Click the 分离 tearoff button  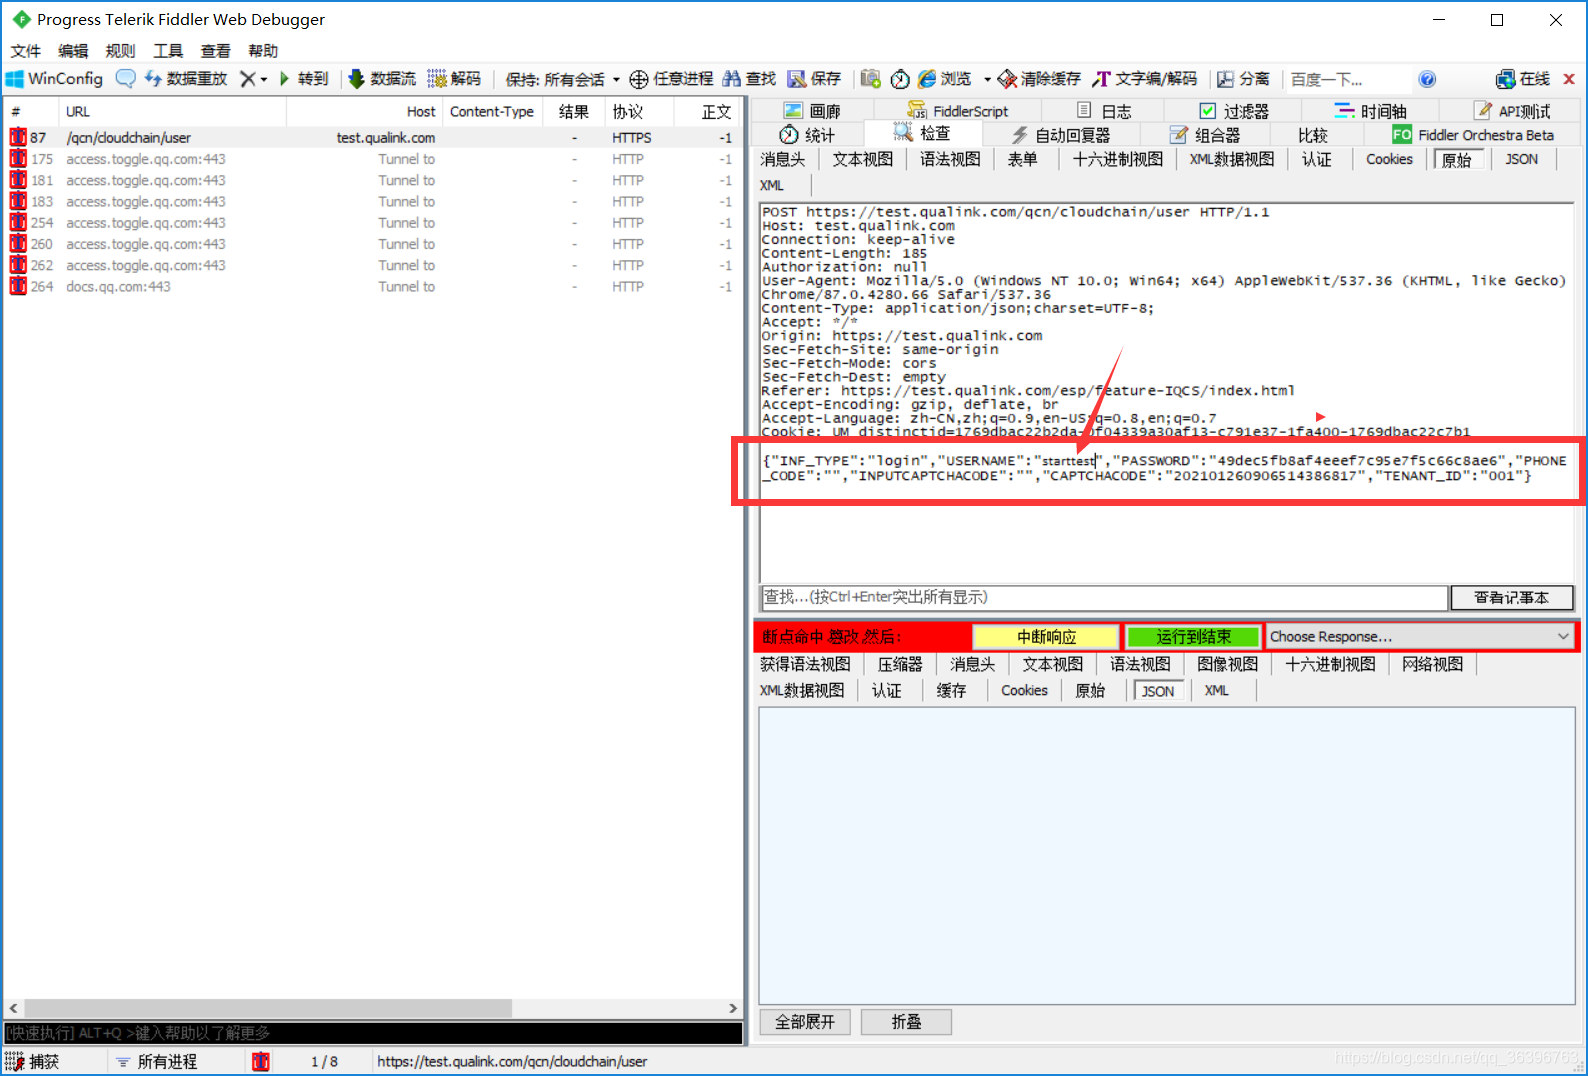[x=1243, y=79]
